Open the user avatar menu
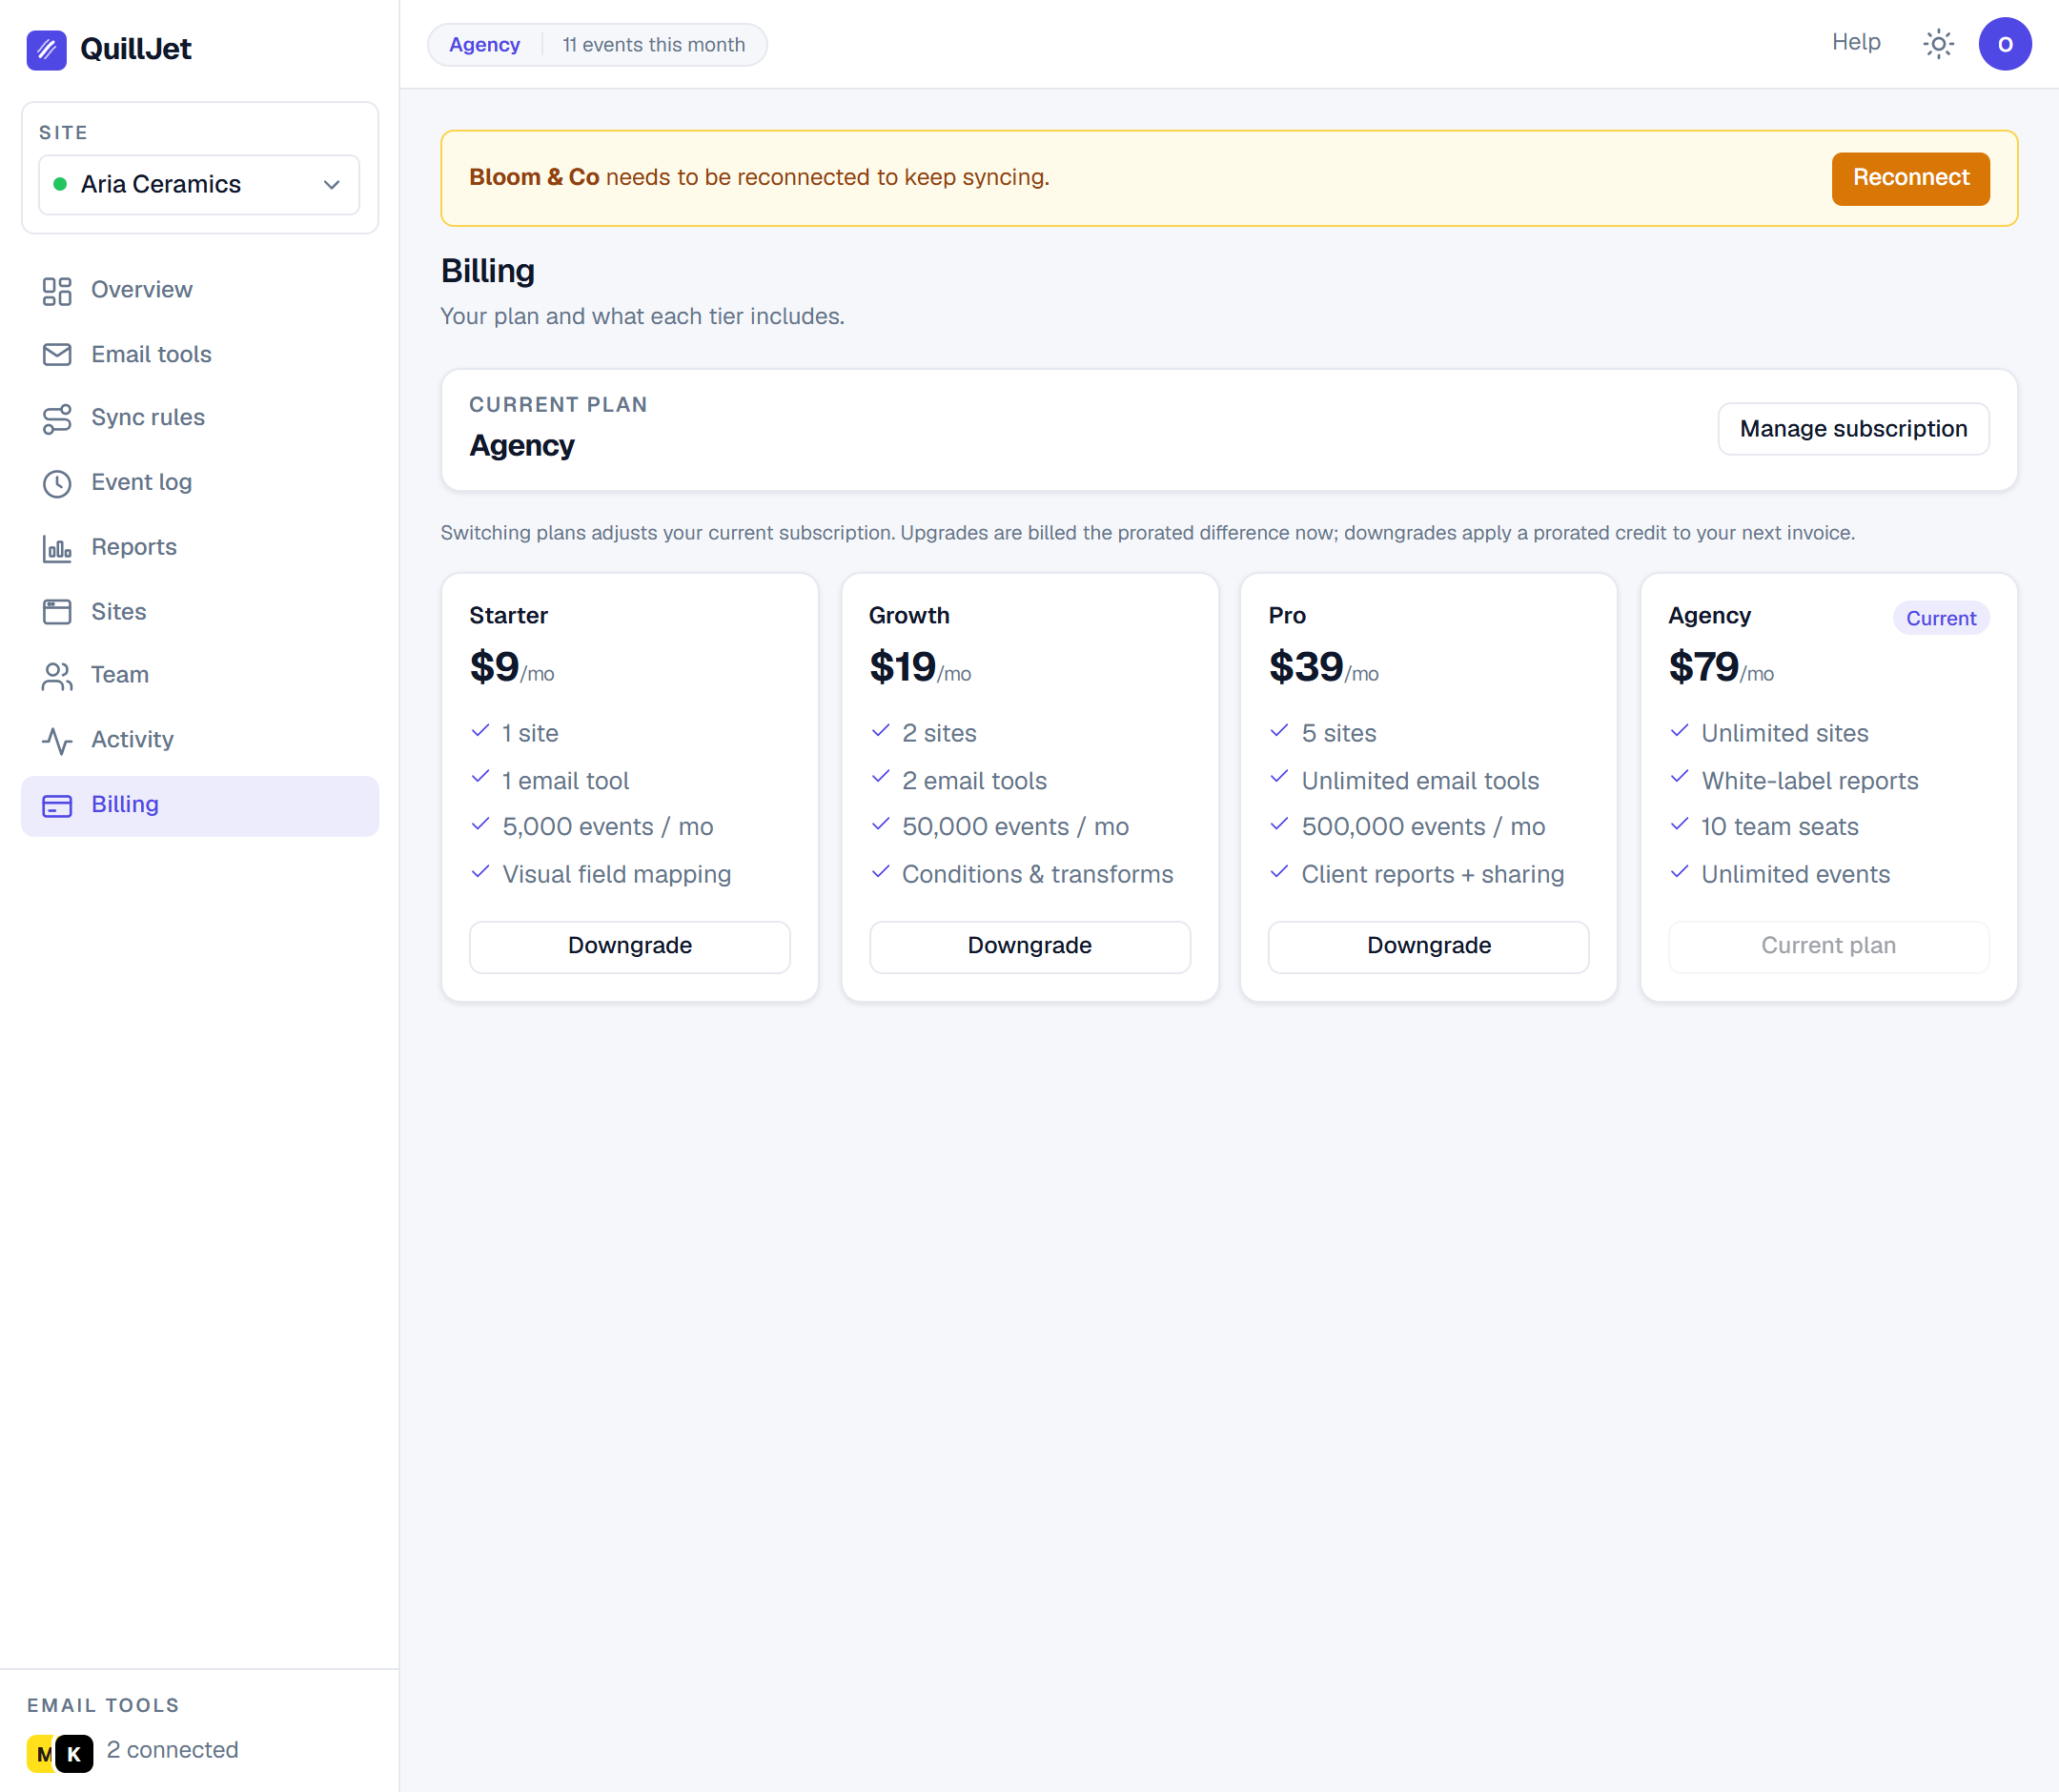 [x=2004, y=44]
